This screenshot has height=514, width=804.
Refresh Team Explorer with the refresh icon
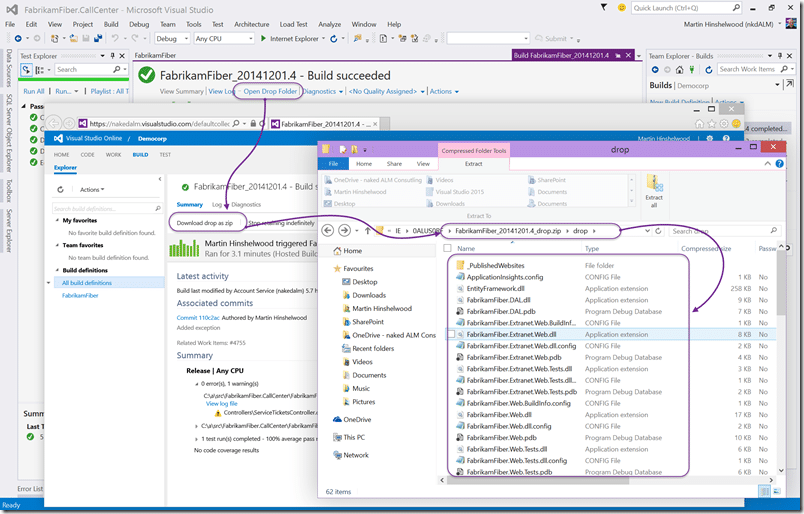(709, 69)
